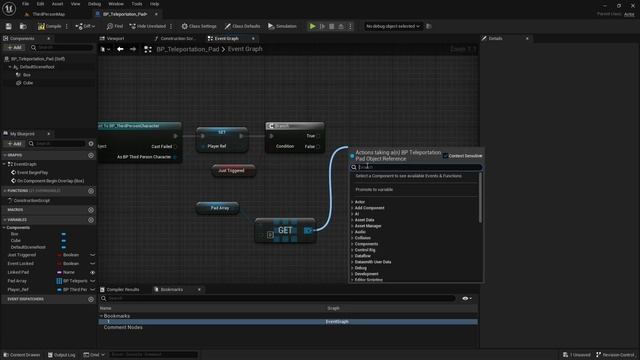The height and width of the screenshot is (360, 640).
Task: Expand the Actor category
Action: [353, 202]
